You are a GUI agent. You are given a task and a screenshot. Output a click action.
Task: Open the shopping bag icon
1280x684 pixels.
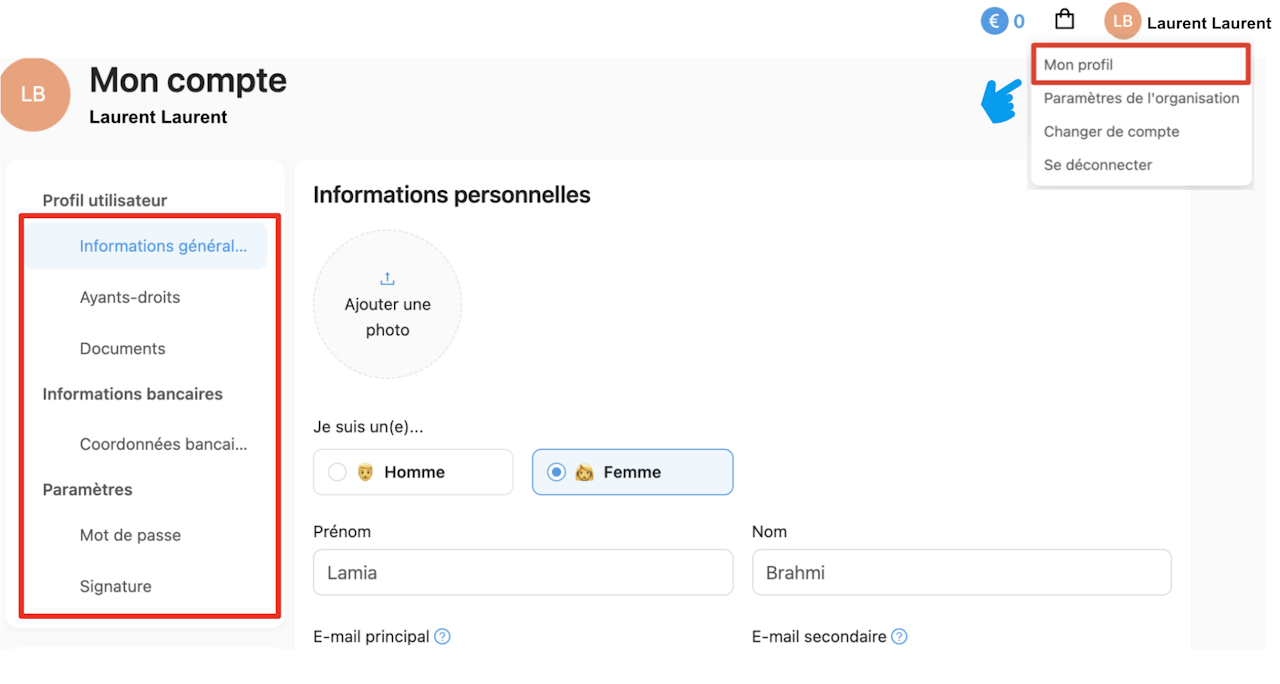1065,20
